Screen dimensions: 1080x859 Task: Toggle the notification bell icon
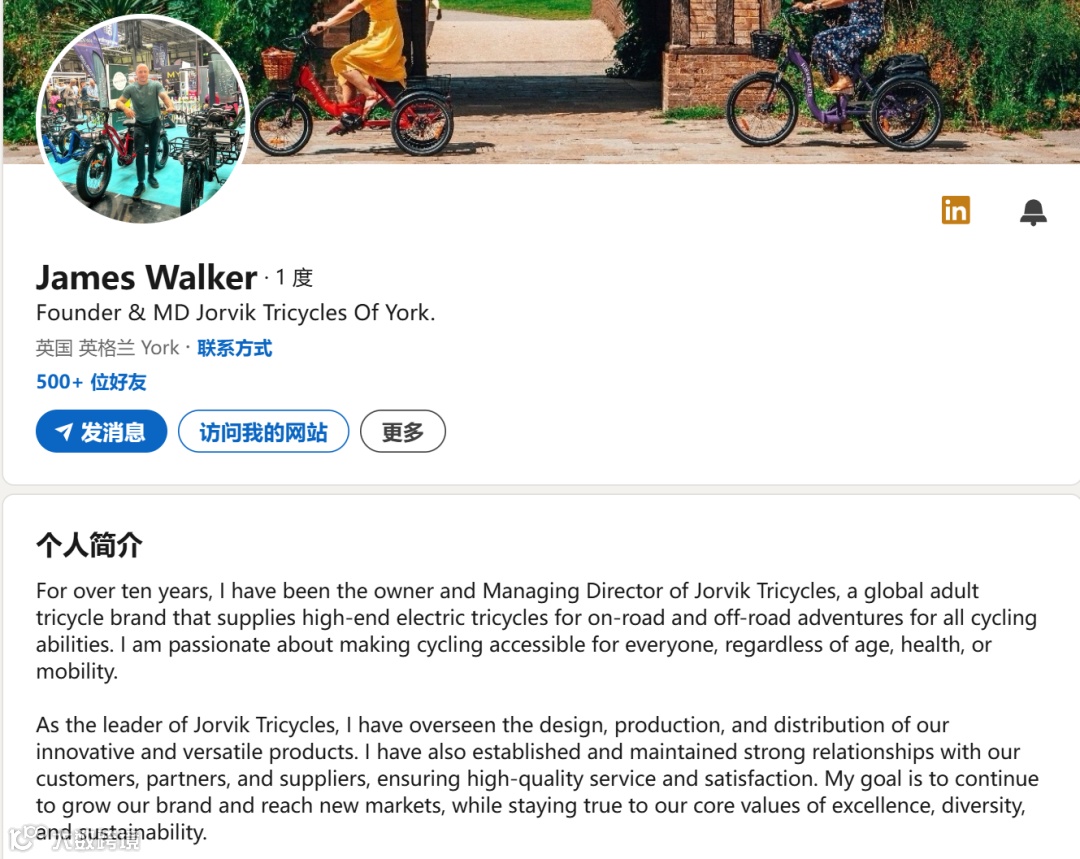pyautogui.click(x=1033, y=212)
